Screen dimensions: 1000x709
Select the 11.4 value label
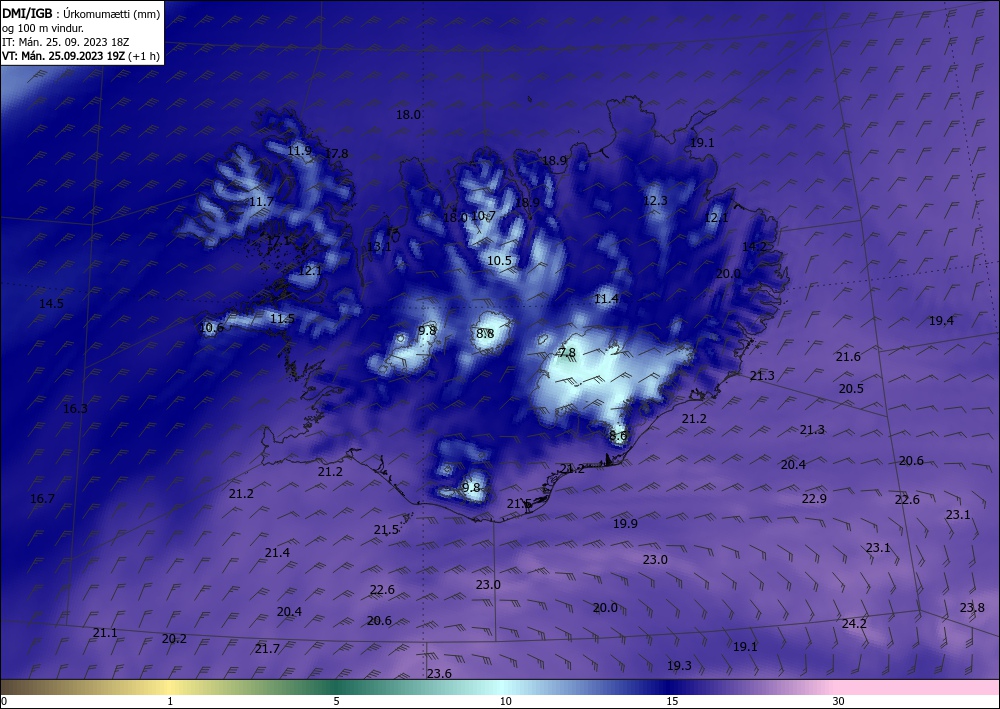point(607,299)
